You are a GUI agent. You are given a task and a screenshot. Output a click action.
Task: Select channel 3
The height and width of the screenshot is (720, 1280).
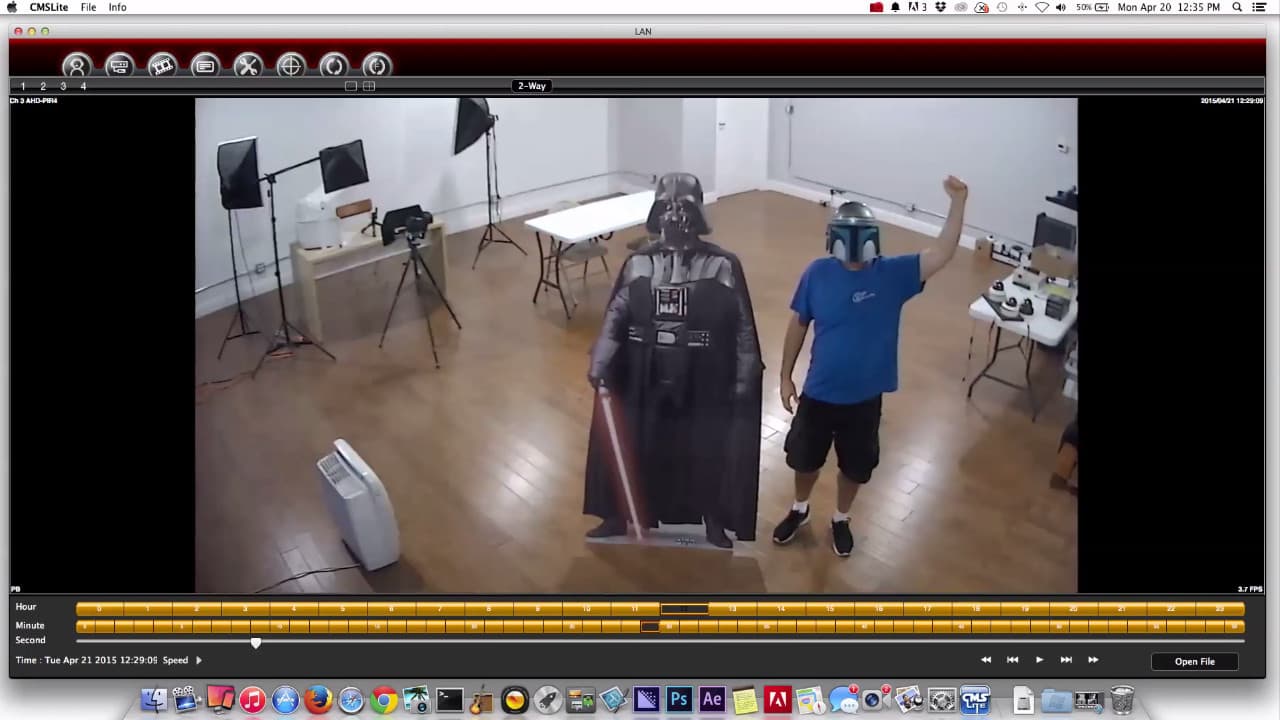[63, 86]
